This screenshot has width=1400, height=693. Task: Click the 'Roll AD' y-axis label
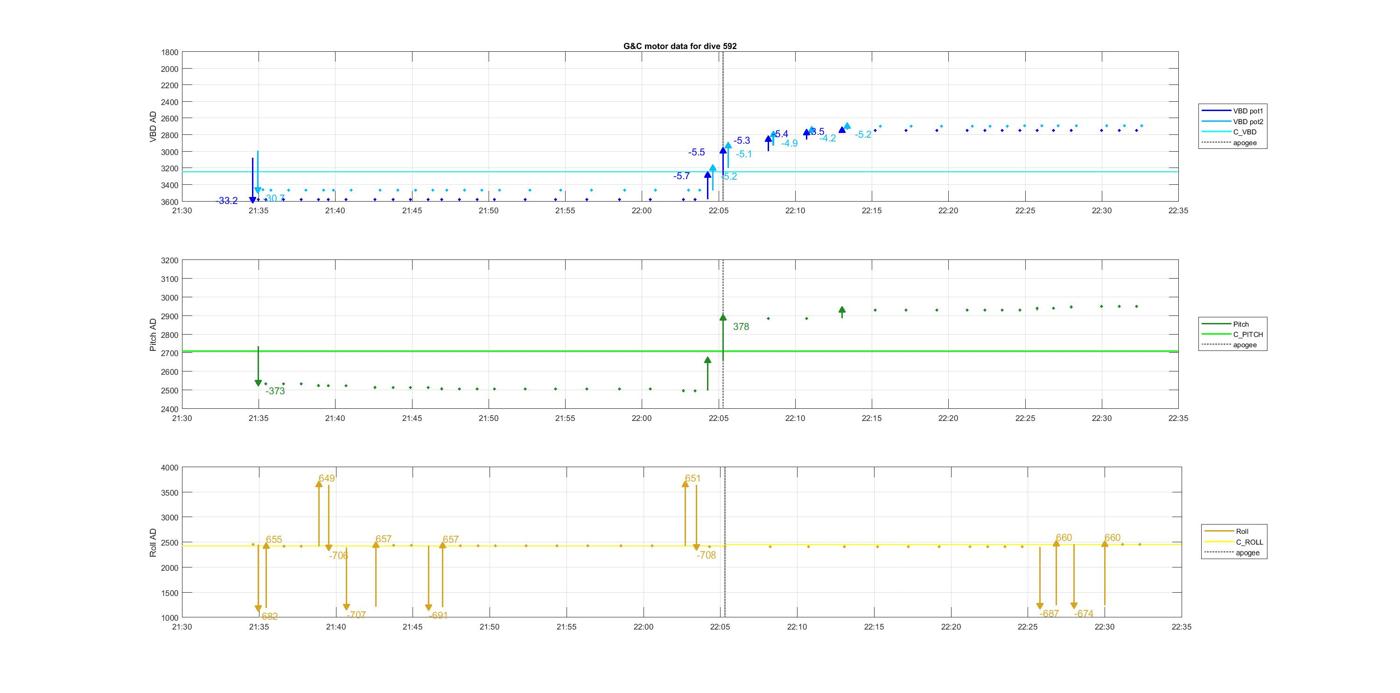tap(154, 542)
